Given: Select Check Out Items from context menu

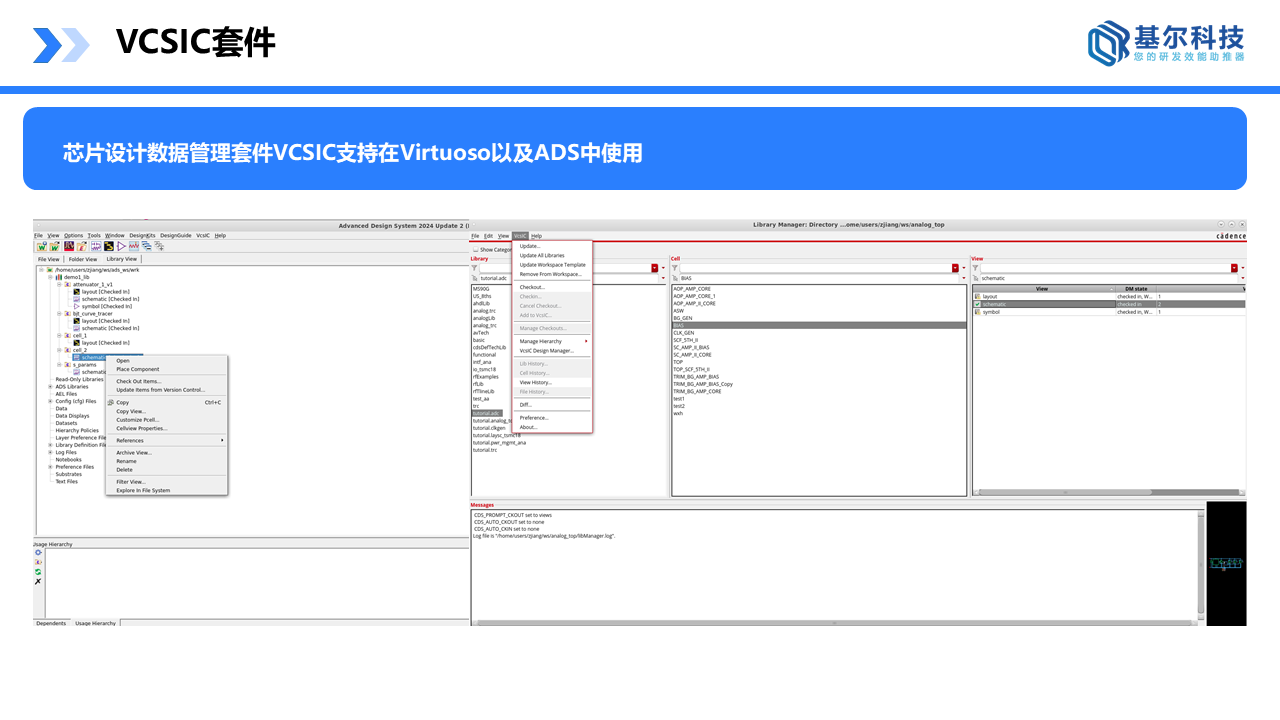Looking at the screenshot, I should (138, 381).
